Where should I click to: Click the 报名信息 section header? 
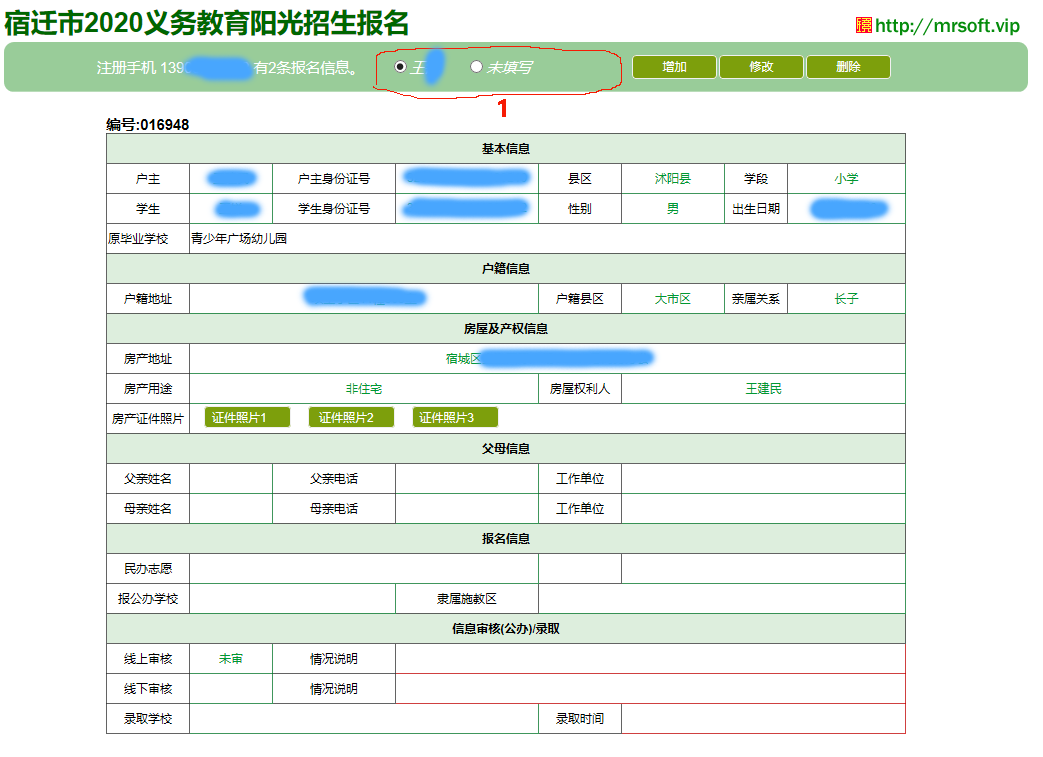(x=506, y=539)
